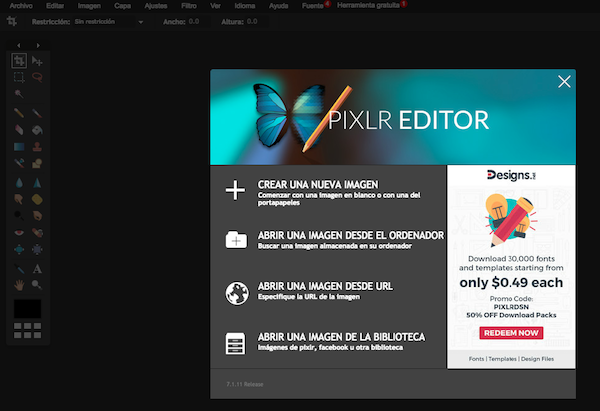
Task: Click Fonts | Templates | Design Files link
Action: [x=511, y=359]
